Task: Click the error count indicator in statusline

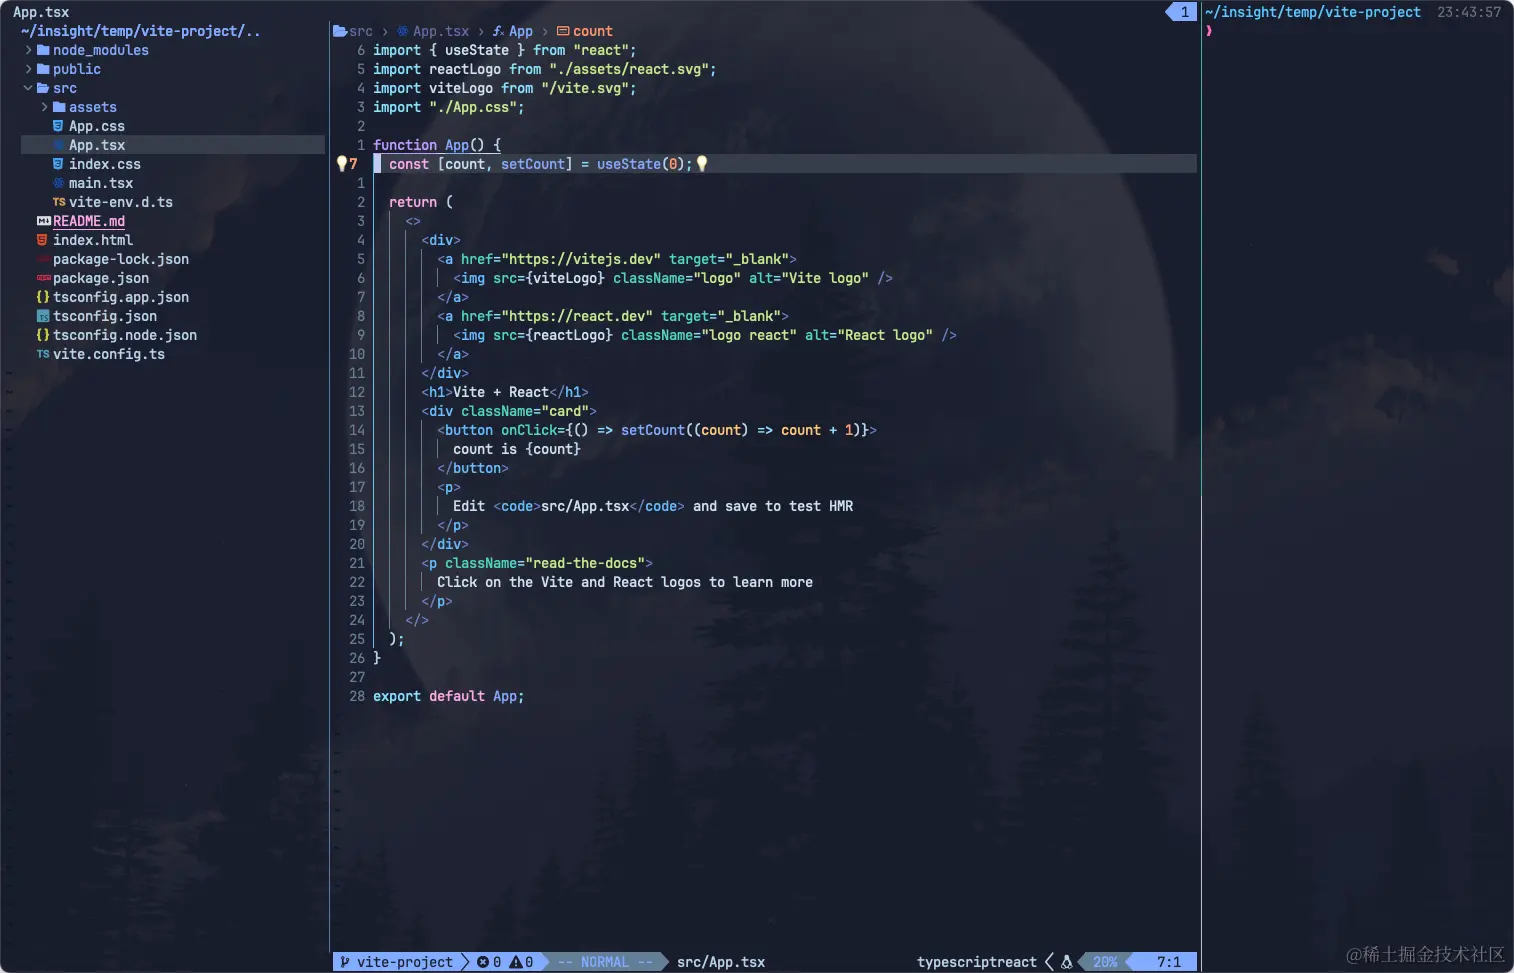Action: [x=489, y=962]
